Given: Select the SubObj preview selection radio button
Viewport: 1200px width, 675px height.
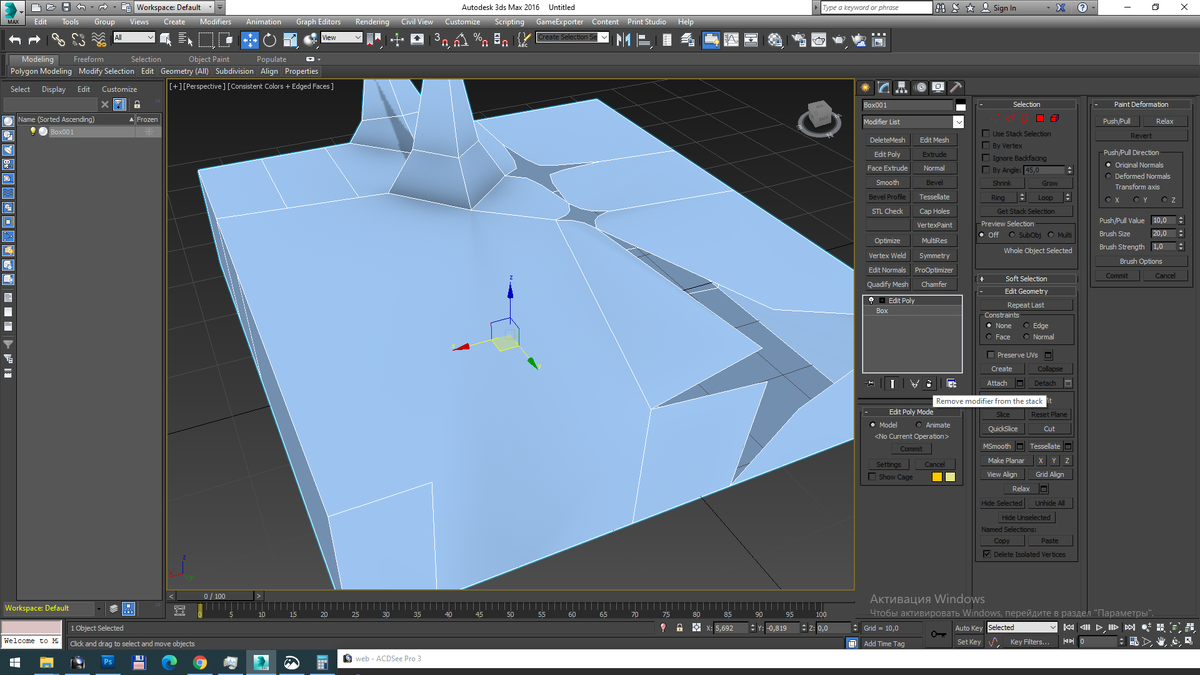Looking at the screenshot, I should [x=1012, y=235].
